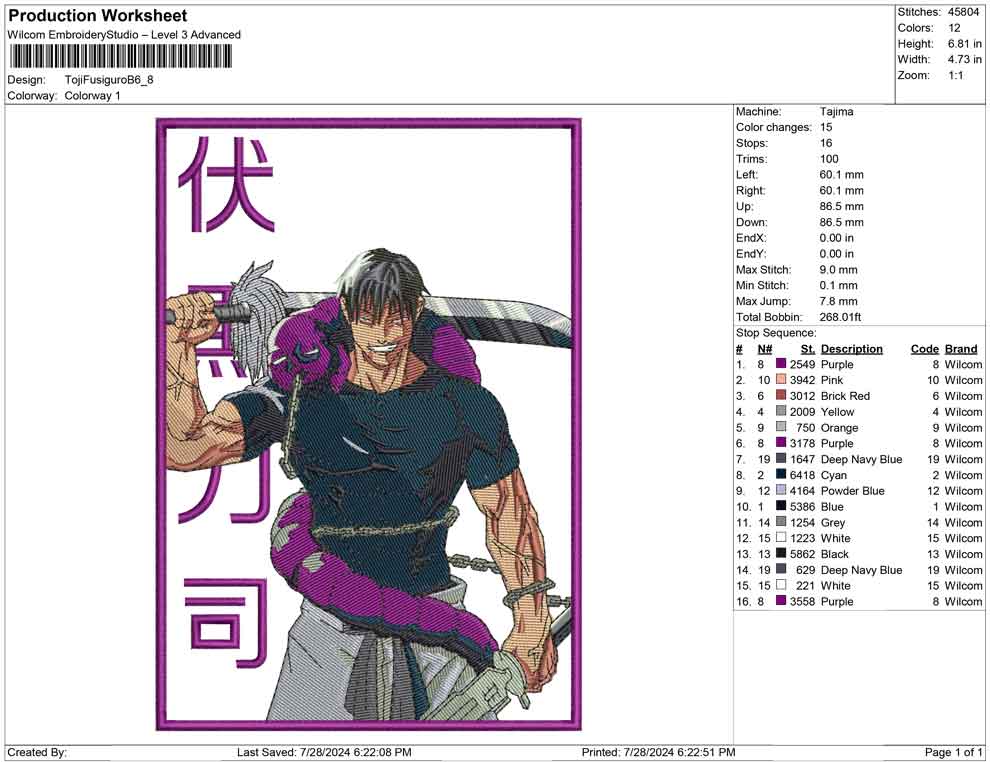The height and width of the screenshot is (762, 990).
Task: Click the Stops value 16
Action: (826, 143)
